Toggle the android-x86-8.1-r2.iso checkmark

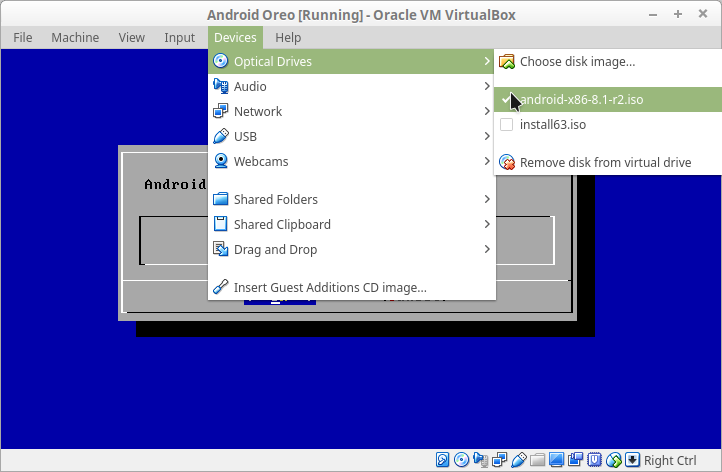click(x=507, y=99)
